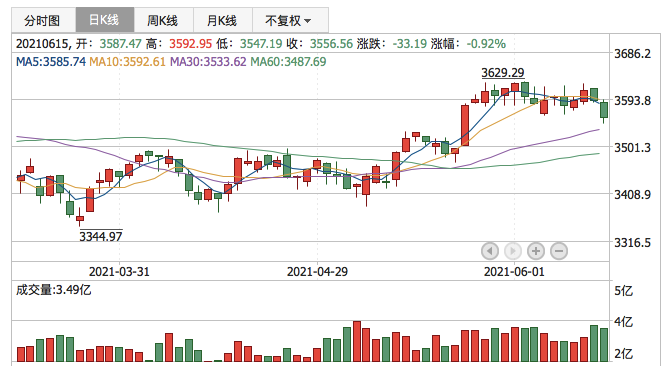The height and width of the screenshot is (370, 671).
Task: Click the 3501.3 price axis value
Action: [x=632, y=148]
